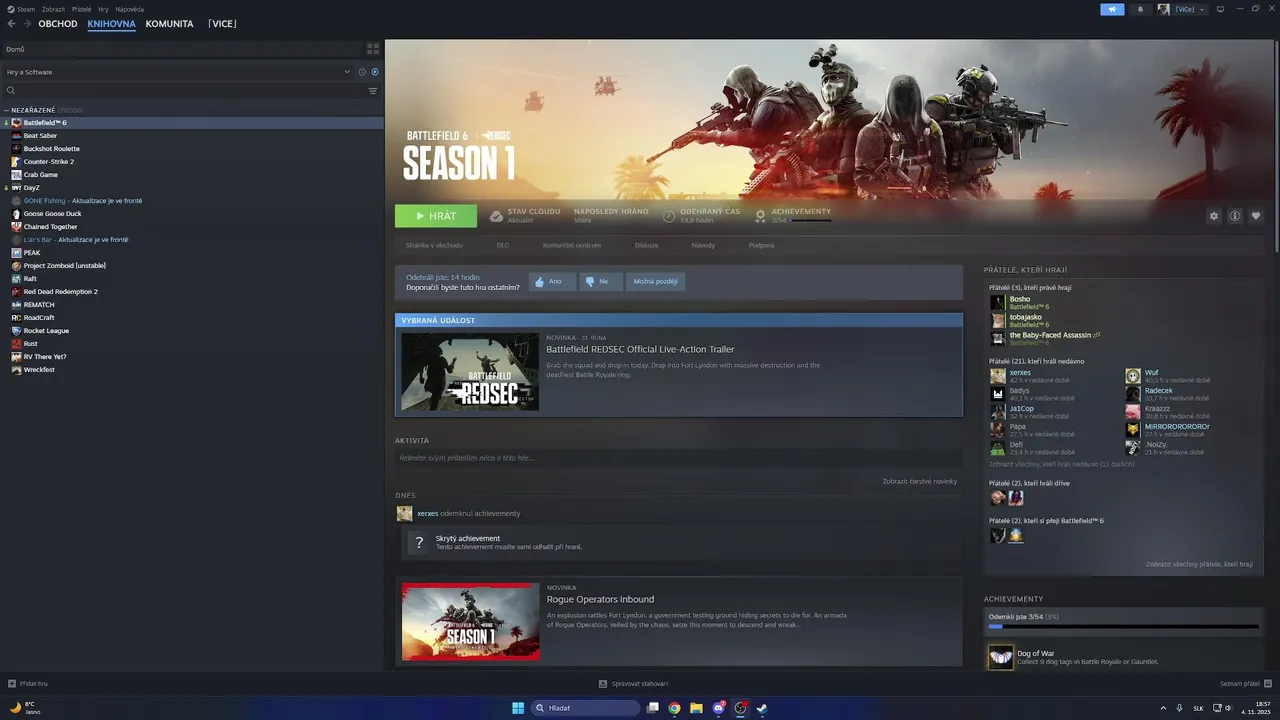Viewport: 1280px width, 720px height.
Task: Click the Přidat hru plus icon
Action: tap(11, 684)
